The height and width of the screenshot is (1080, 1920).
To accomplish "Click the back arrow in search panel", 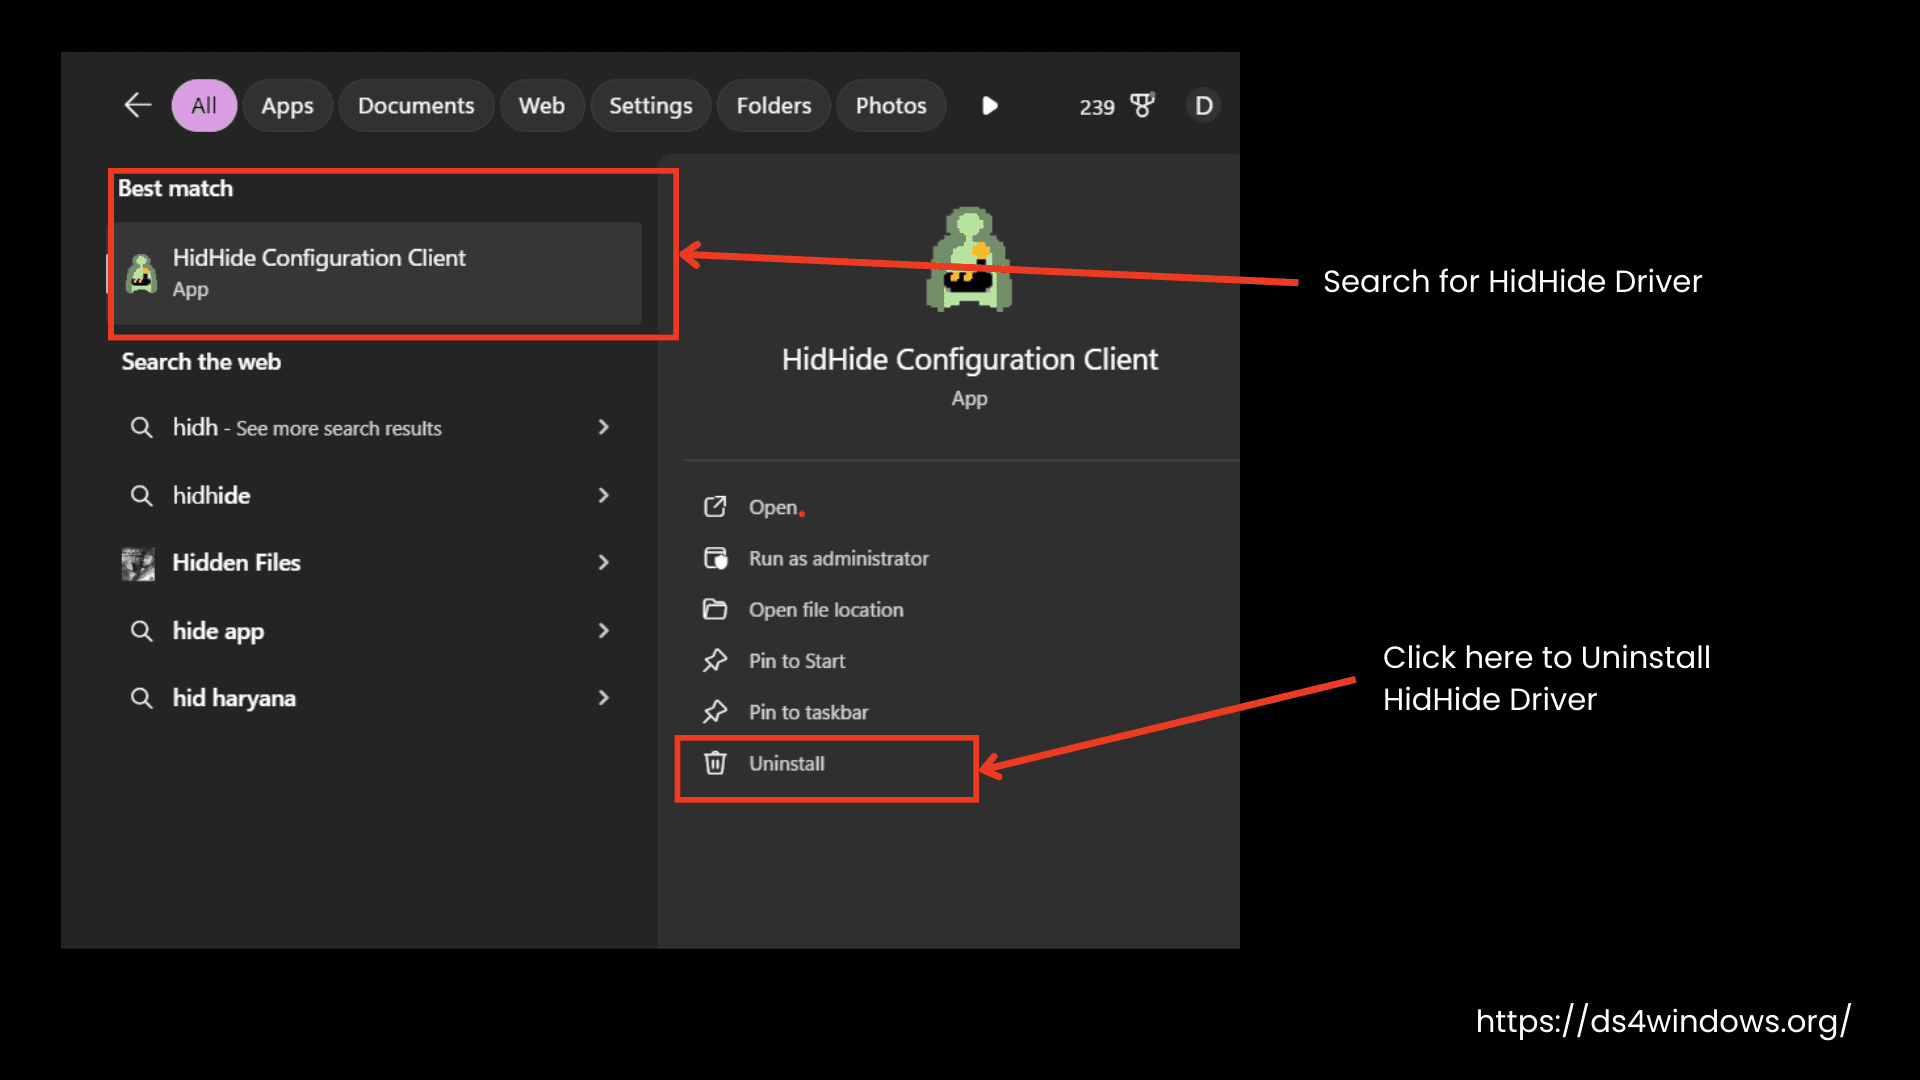I will (x=138, y=105).
